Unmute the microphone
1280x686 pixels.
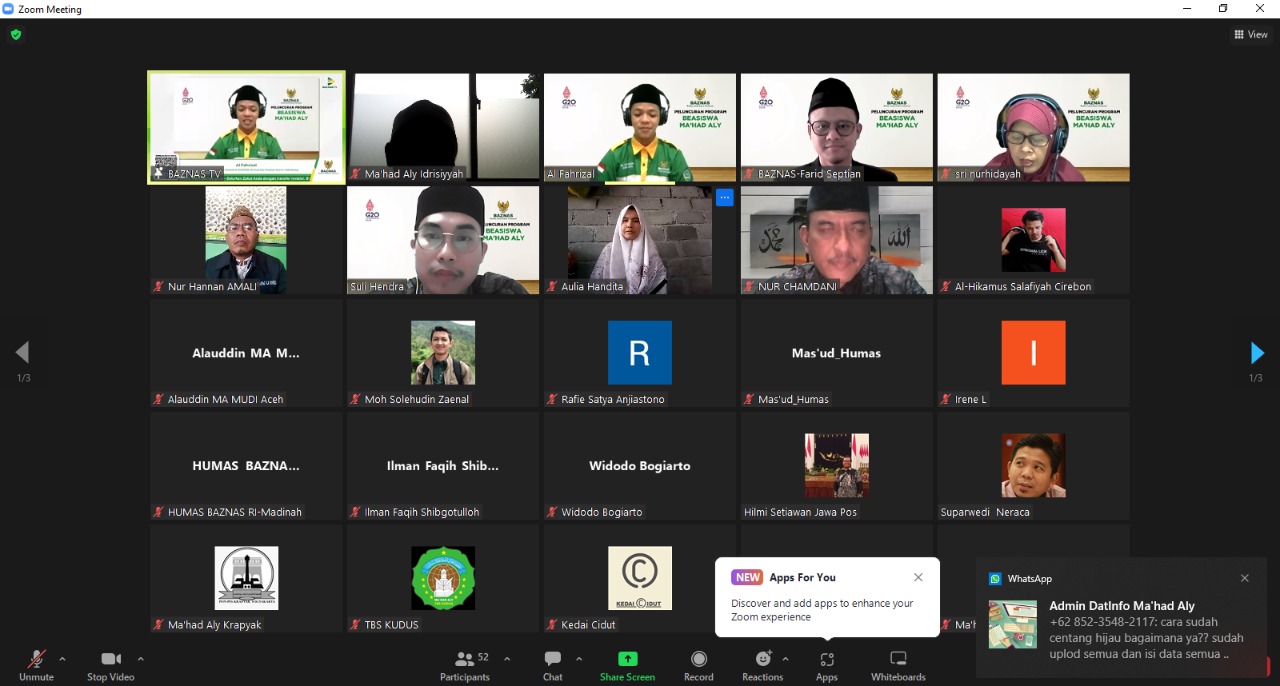[36, 664]
